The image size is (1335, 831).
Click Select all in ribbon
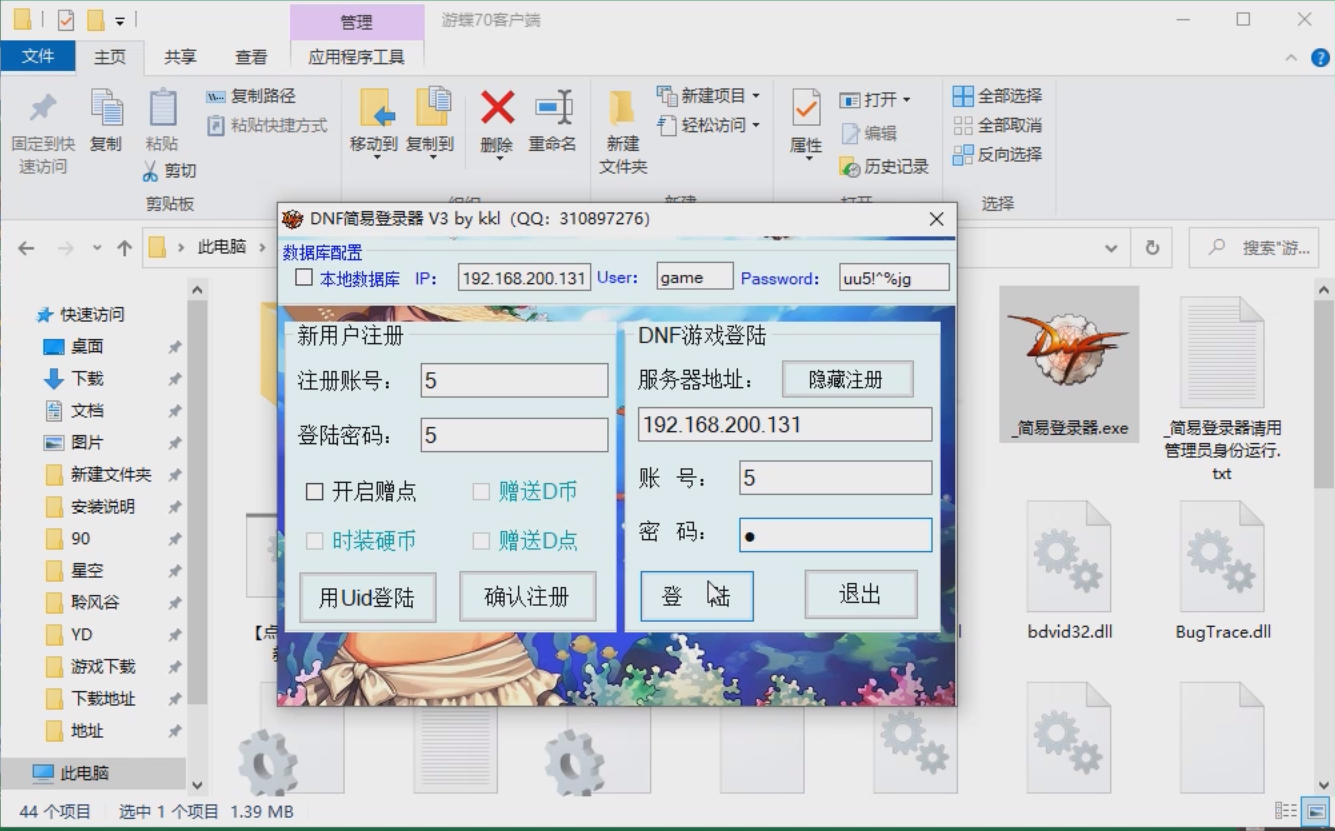click(x=997, y=96)
